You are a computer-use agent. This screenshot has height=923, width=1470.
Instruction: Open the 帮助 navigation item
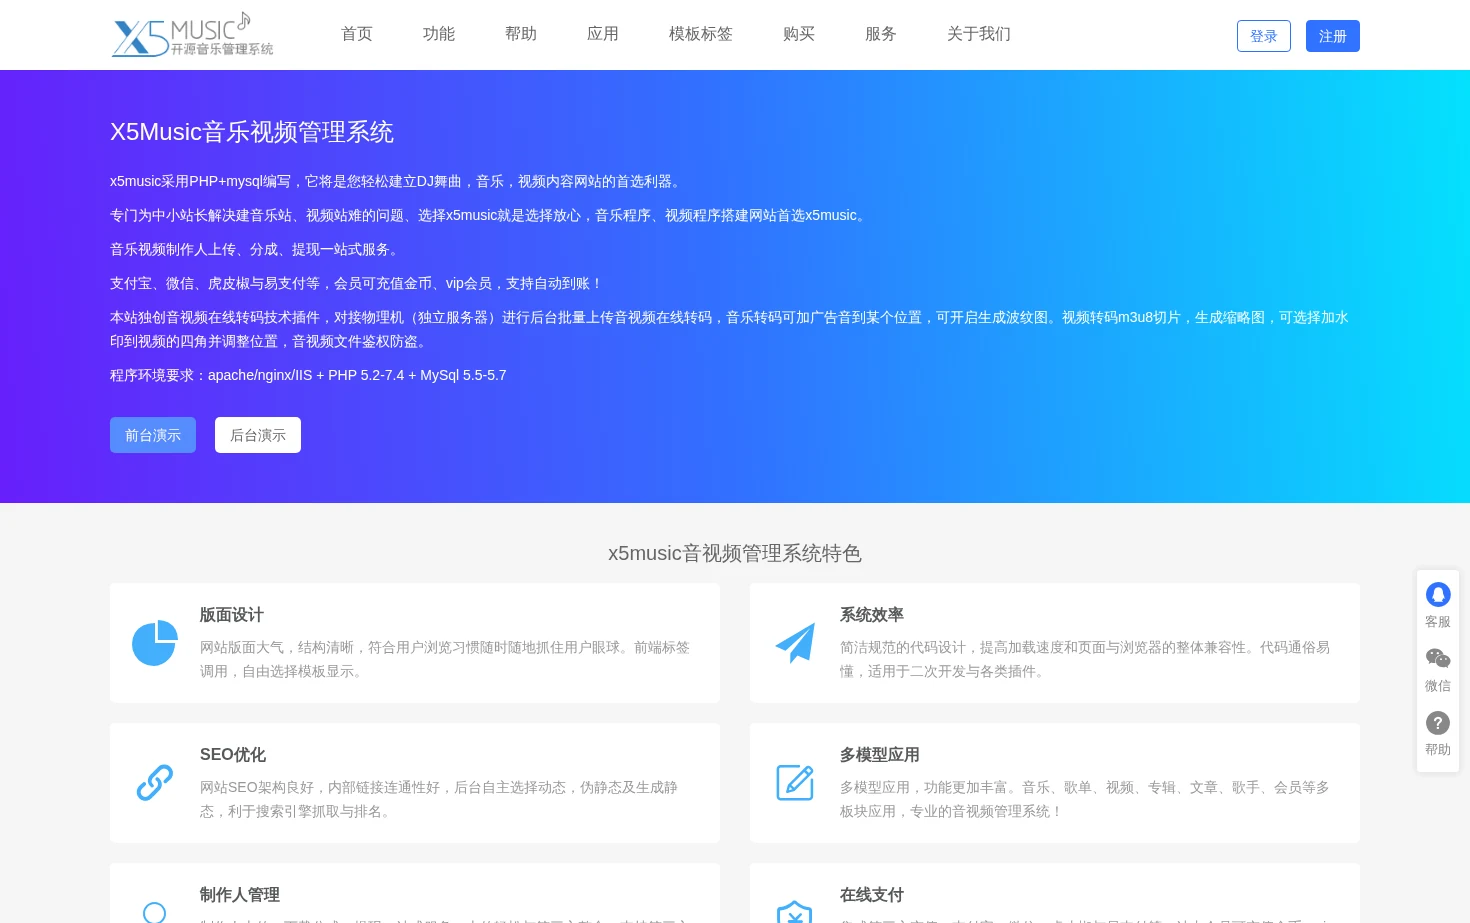coord(521,34)
